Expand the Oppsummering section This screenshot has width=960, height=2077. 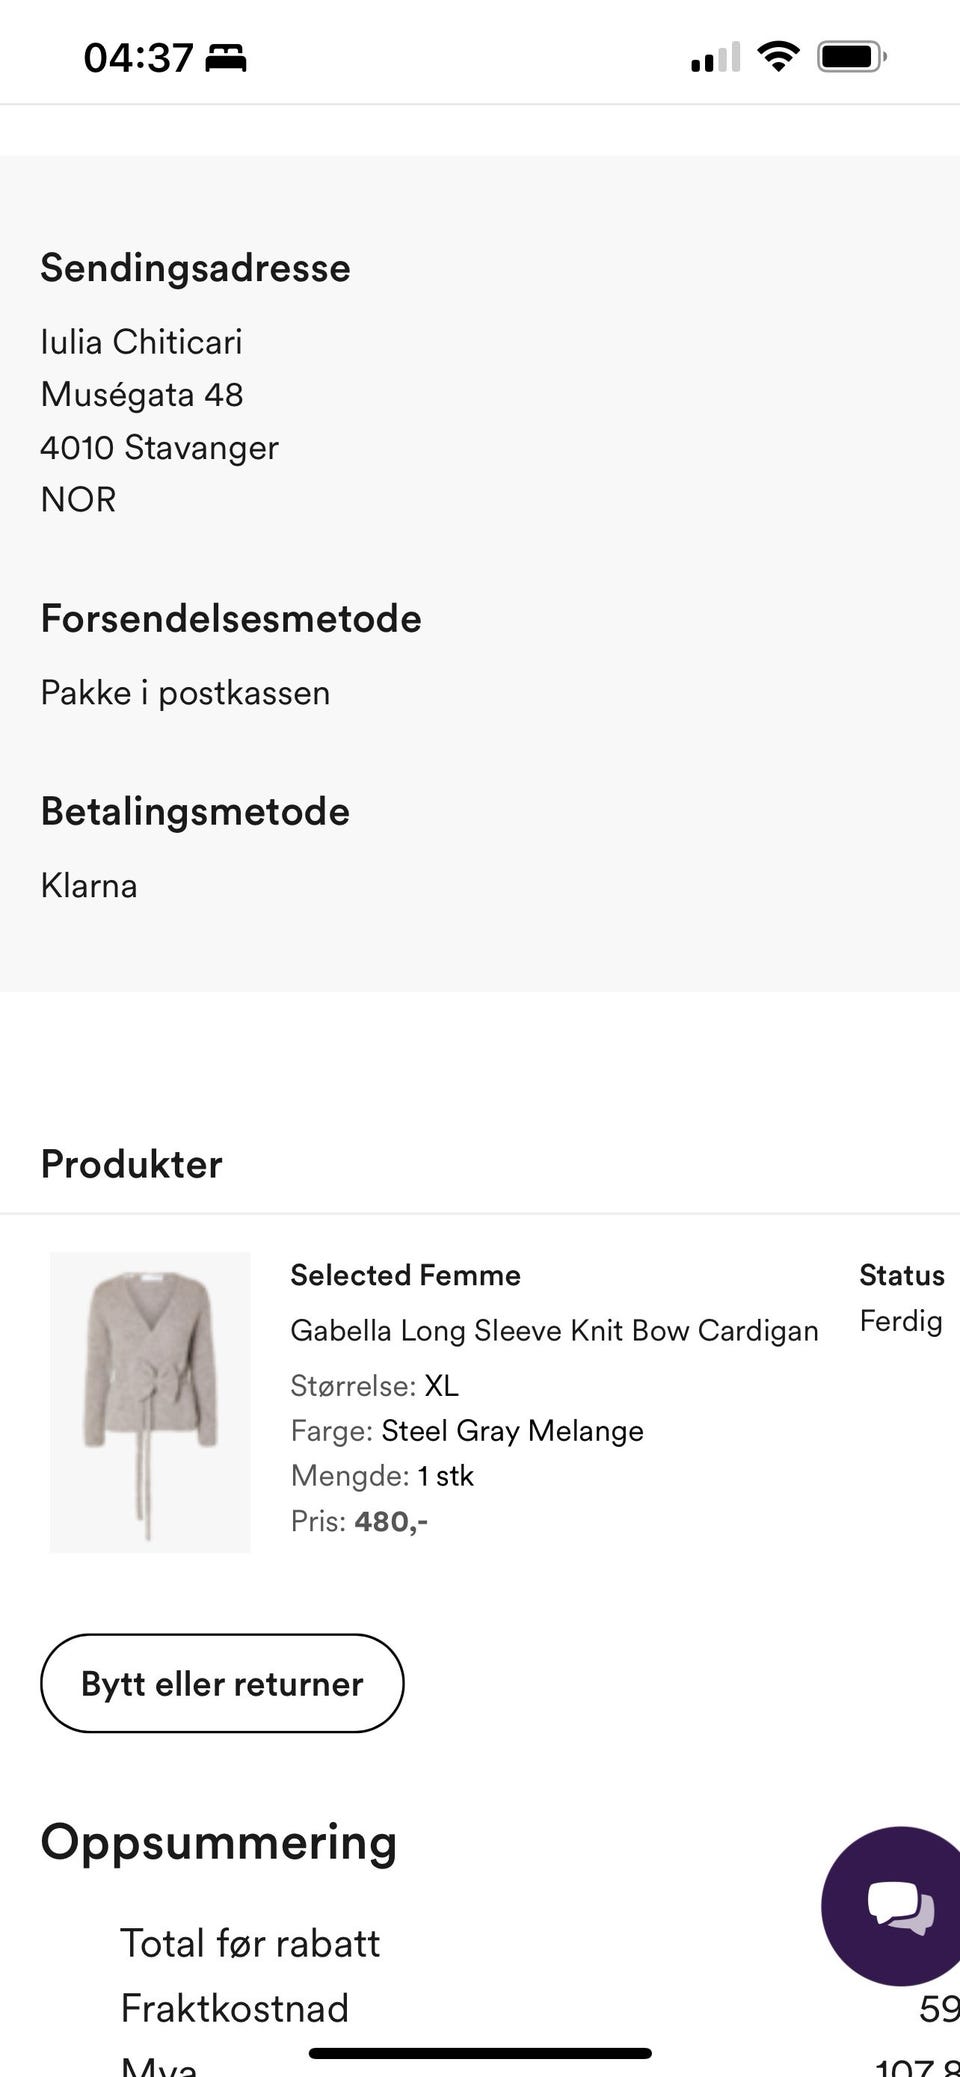pos(217,1840)
